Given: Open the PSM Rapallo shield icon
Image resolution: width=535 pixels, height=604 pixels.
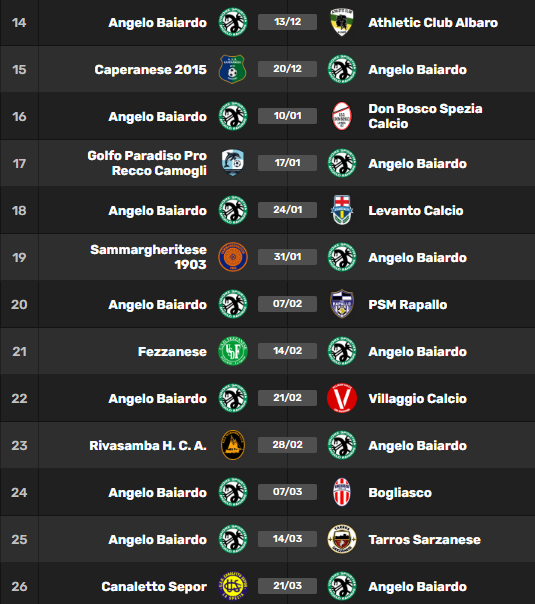Looking at the screenshot, I should (342, 304).
